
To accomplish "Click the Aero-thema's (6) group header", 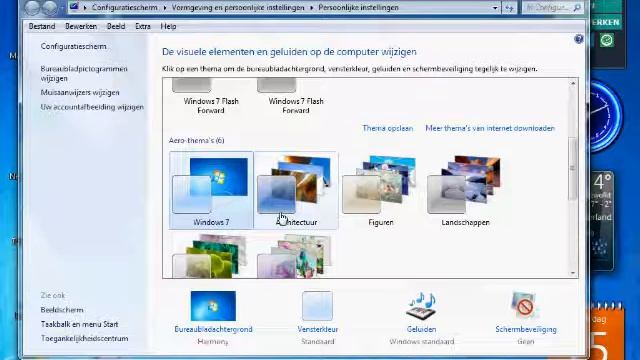I will tap(196, 140).
